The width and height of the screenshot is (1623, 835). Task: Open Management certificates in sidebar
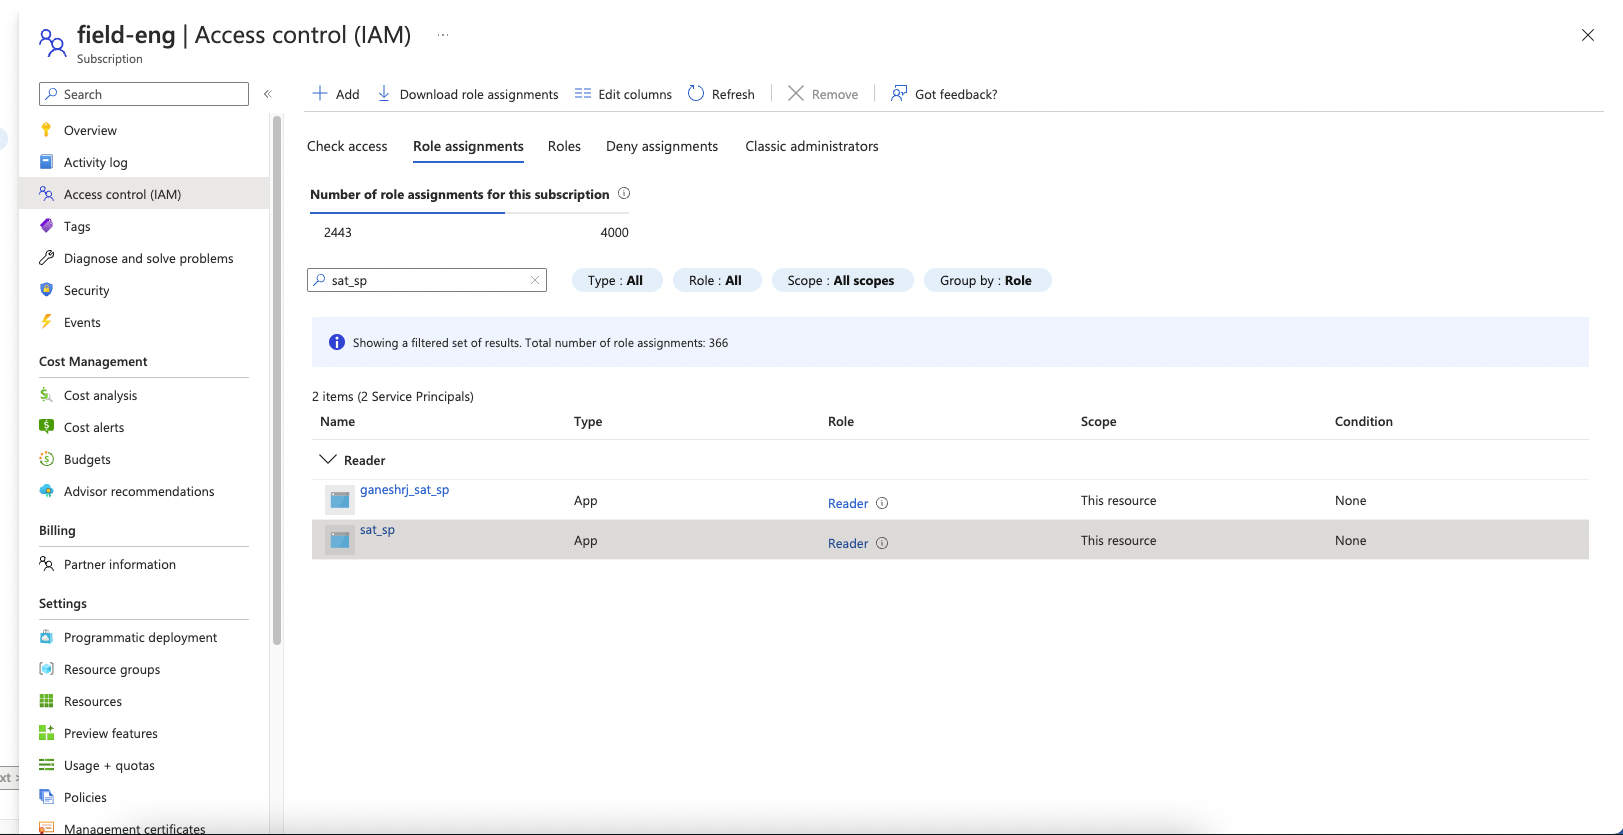click(x=134, y=828)
